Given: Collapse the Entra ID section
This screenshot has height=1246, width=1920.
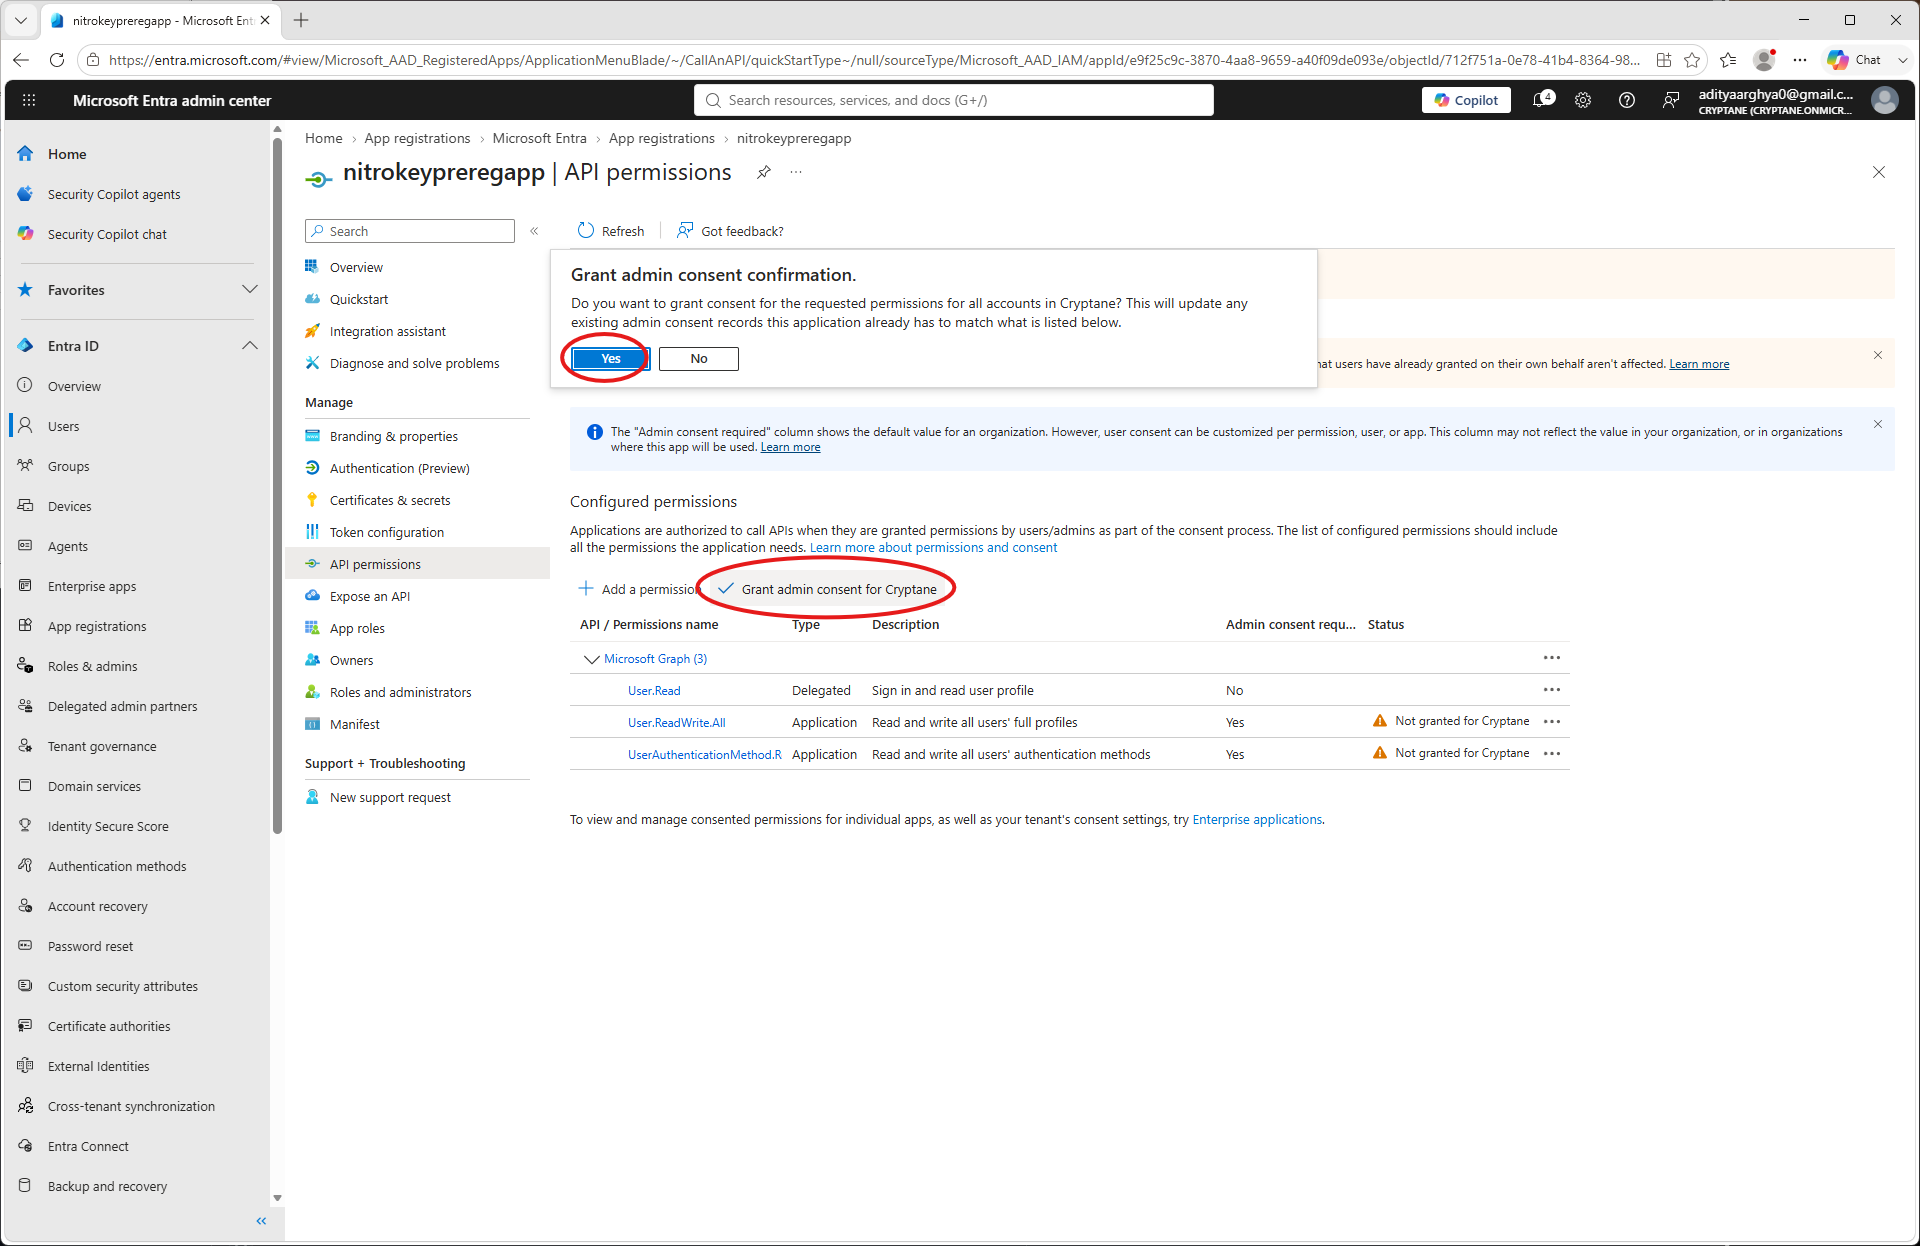Looking at the screenshot, I should point(250,346).
